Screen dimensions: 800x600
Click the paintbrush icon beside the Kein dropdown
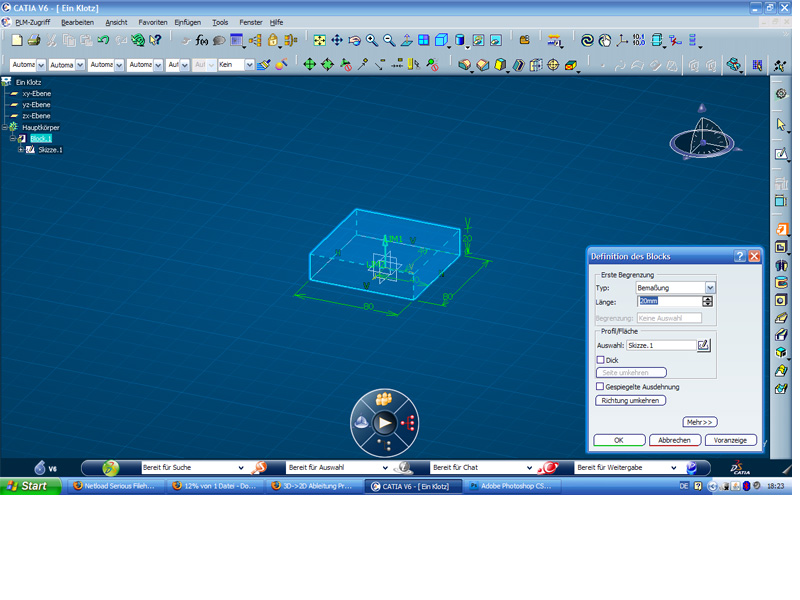point(263,65)
